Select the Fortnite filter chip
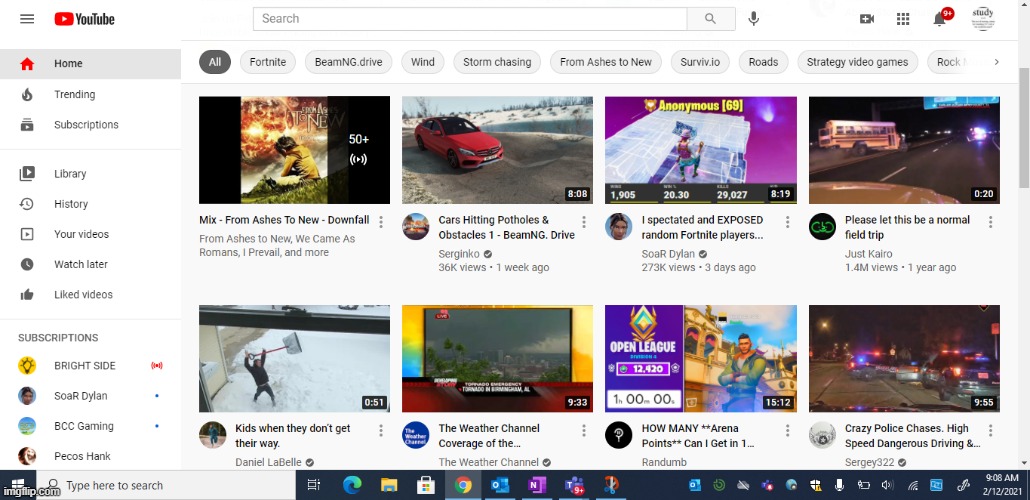Screen dimensions: 1030x500 coord(268,62)
